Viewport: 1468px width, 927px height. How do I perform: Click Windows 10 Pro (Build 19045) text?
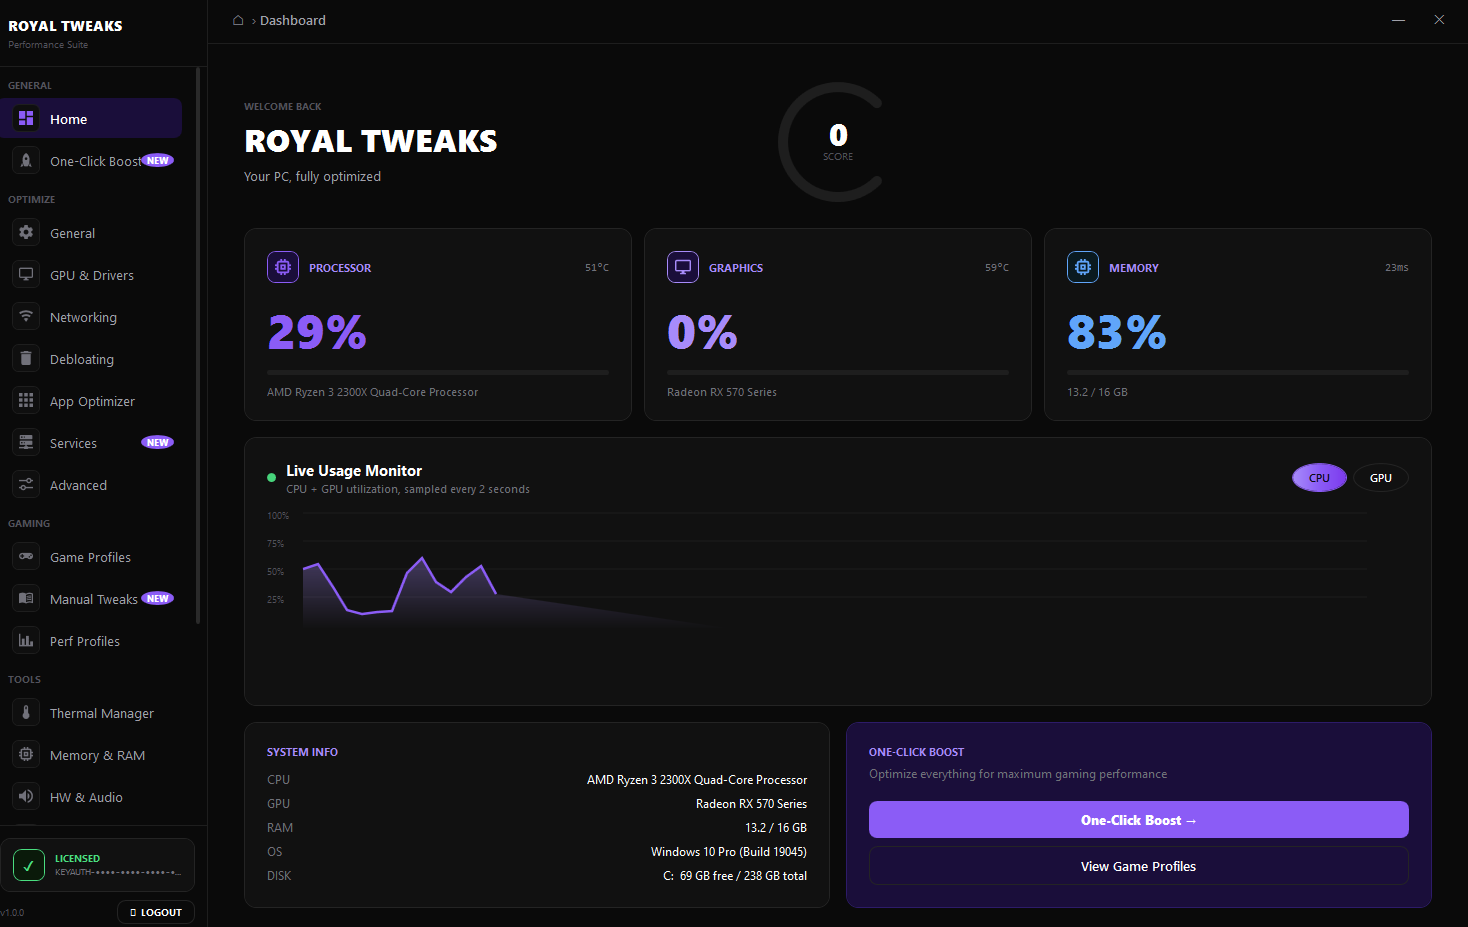tap(729, 852)
